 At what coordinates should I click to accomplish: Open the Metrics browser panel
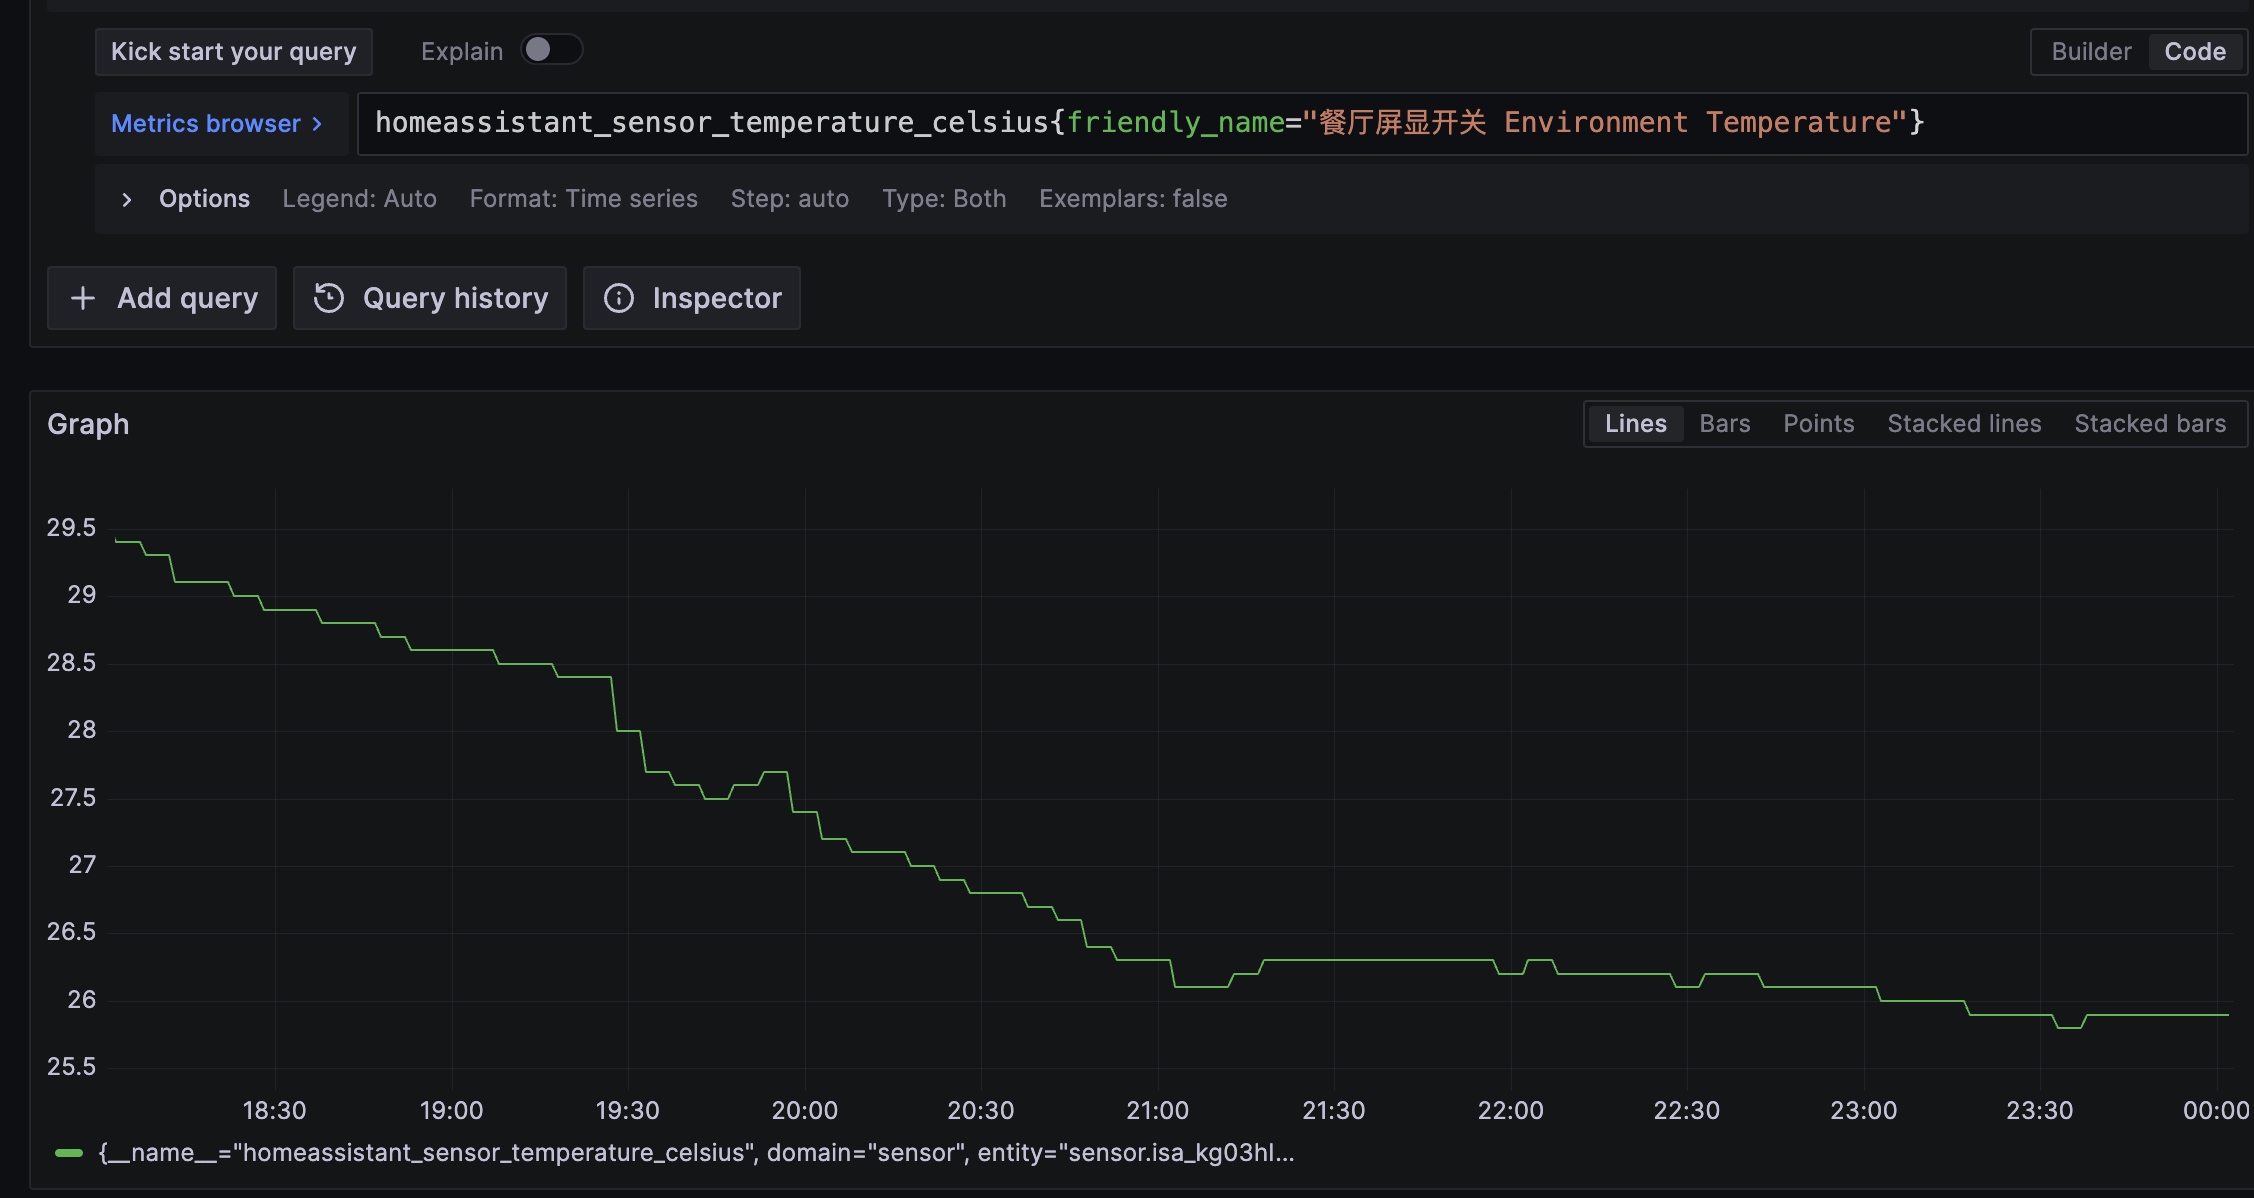pos(206,124)
